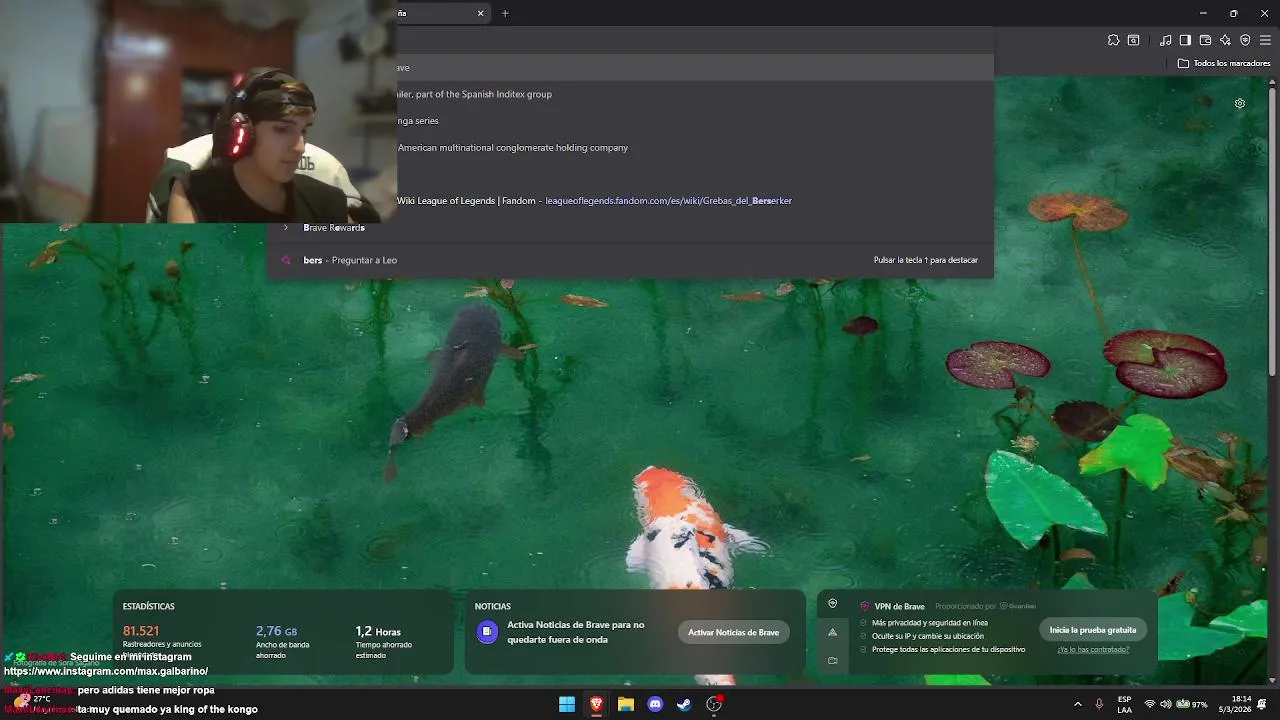
Task: Click the ESTADÍSTICAS card heading
Action: tap(148, 606)
